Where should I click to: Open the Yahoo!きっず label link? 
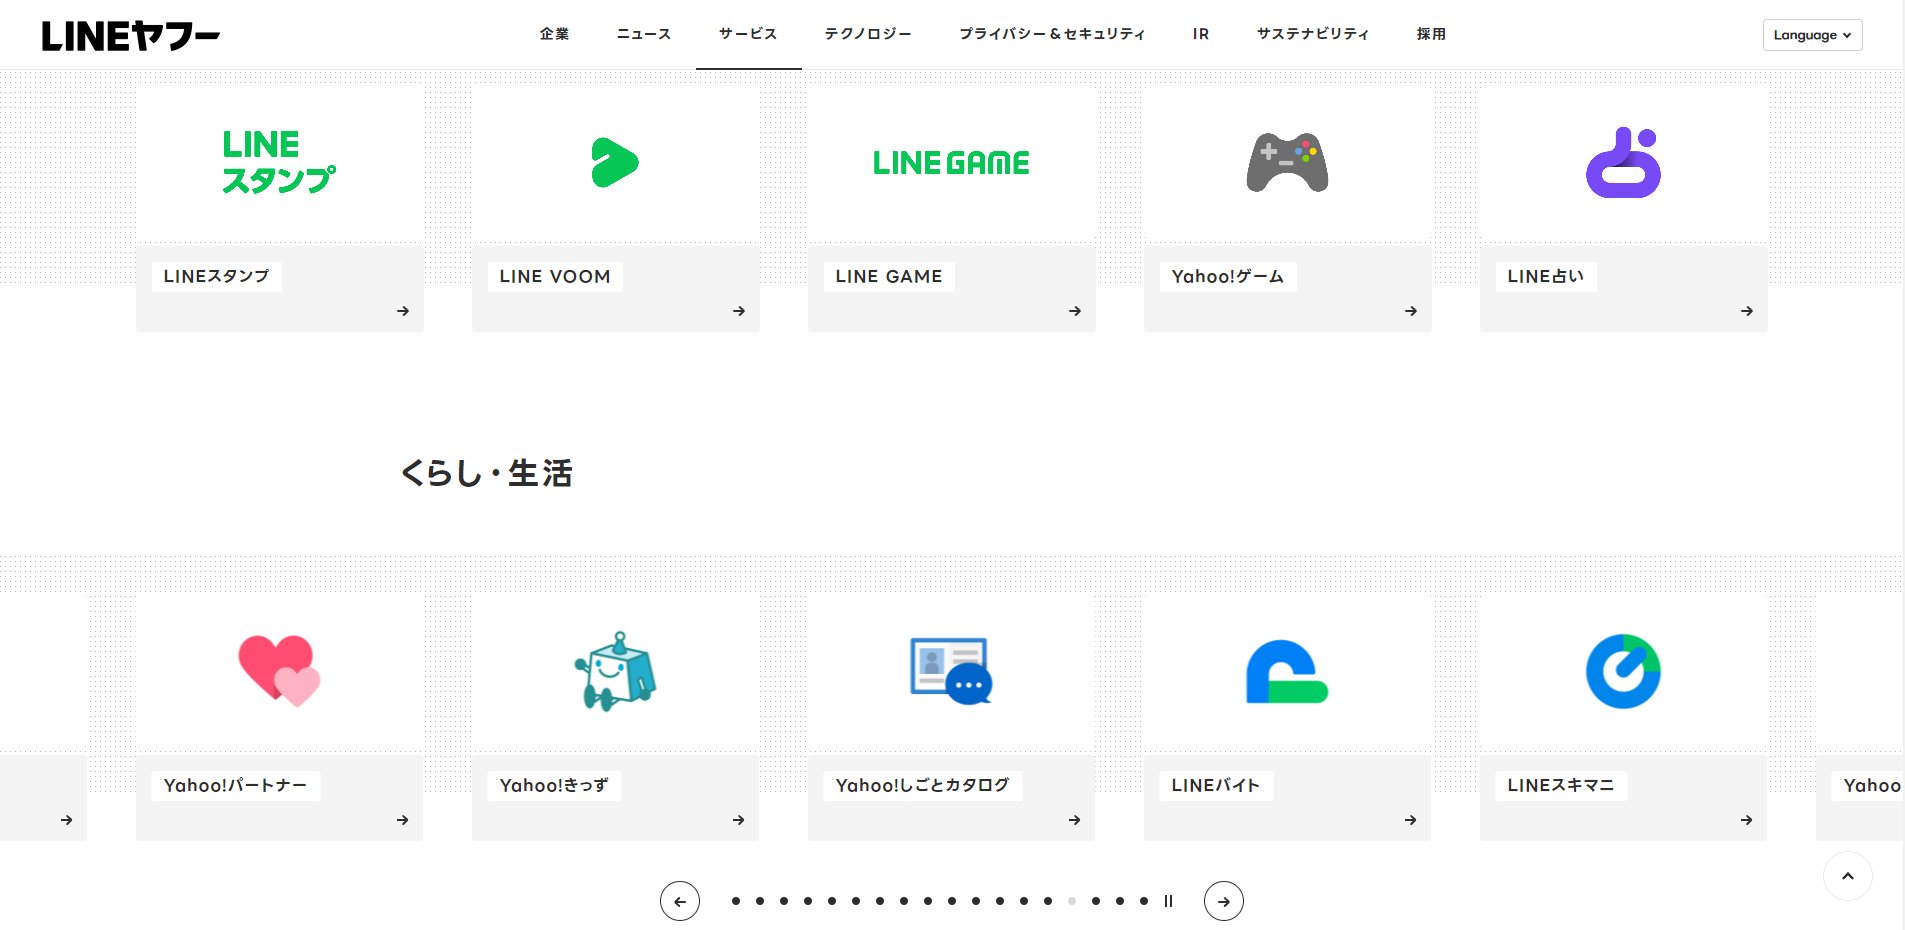(x=554, y=786)
